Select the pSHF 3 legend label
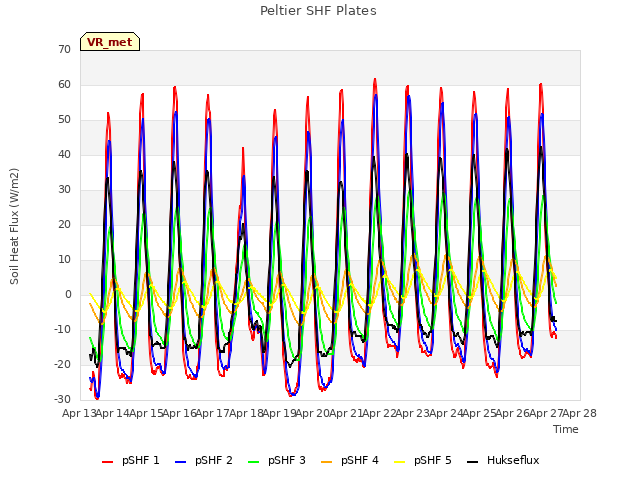 [287, 460]
